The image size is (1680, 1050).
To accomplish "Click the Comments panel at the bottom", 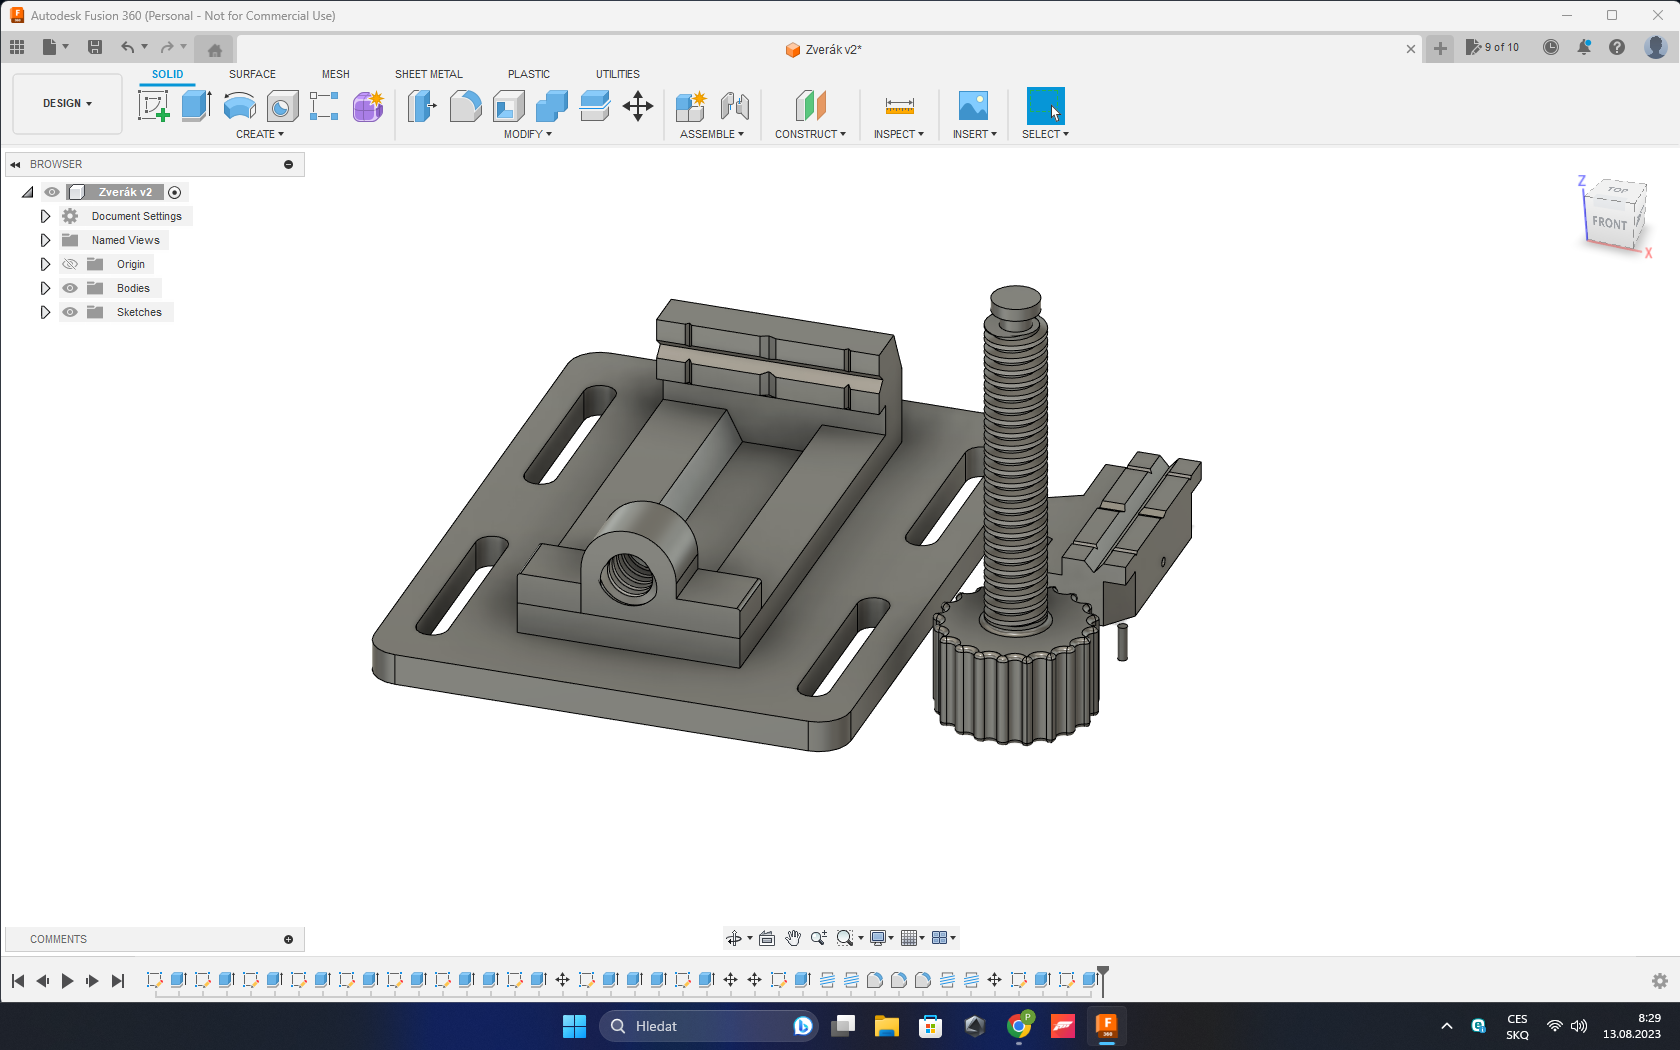I will (58, 938).
